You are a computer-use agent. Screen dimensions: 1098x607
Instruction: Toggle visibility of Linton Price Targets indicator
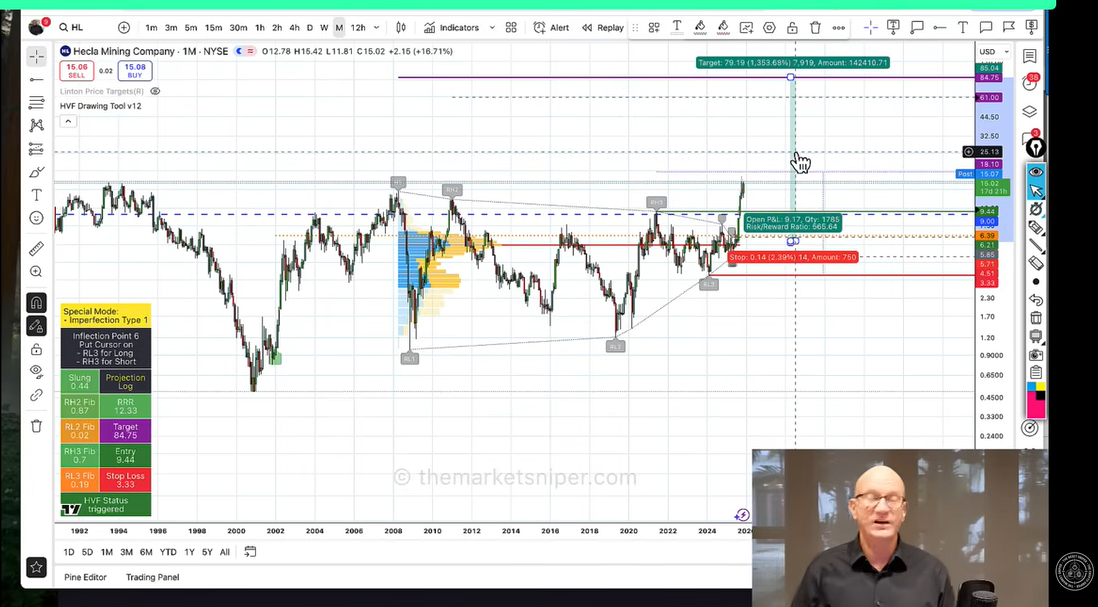point(155,92)
